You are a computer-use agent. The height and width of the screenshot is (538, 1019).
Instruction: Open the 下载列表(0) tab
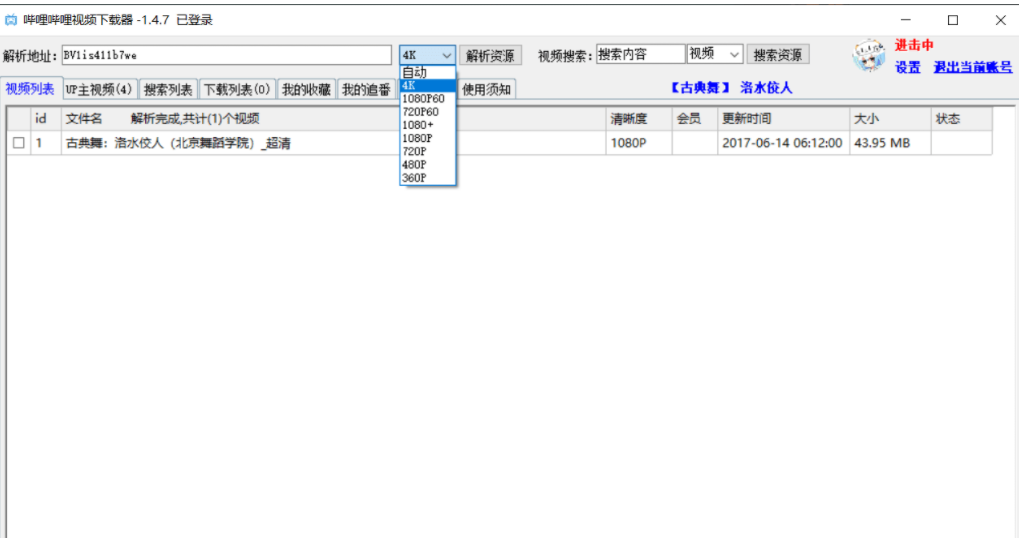click(x=237, y=90)
